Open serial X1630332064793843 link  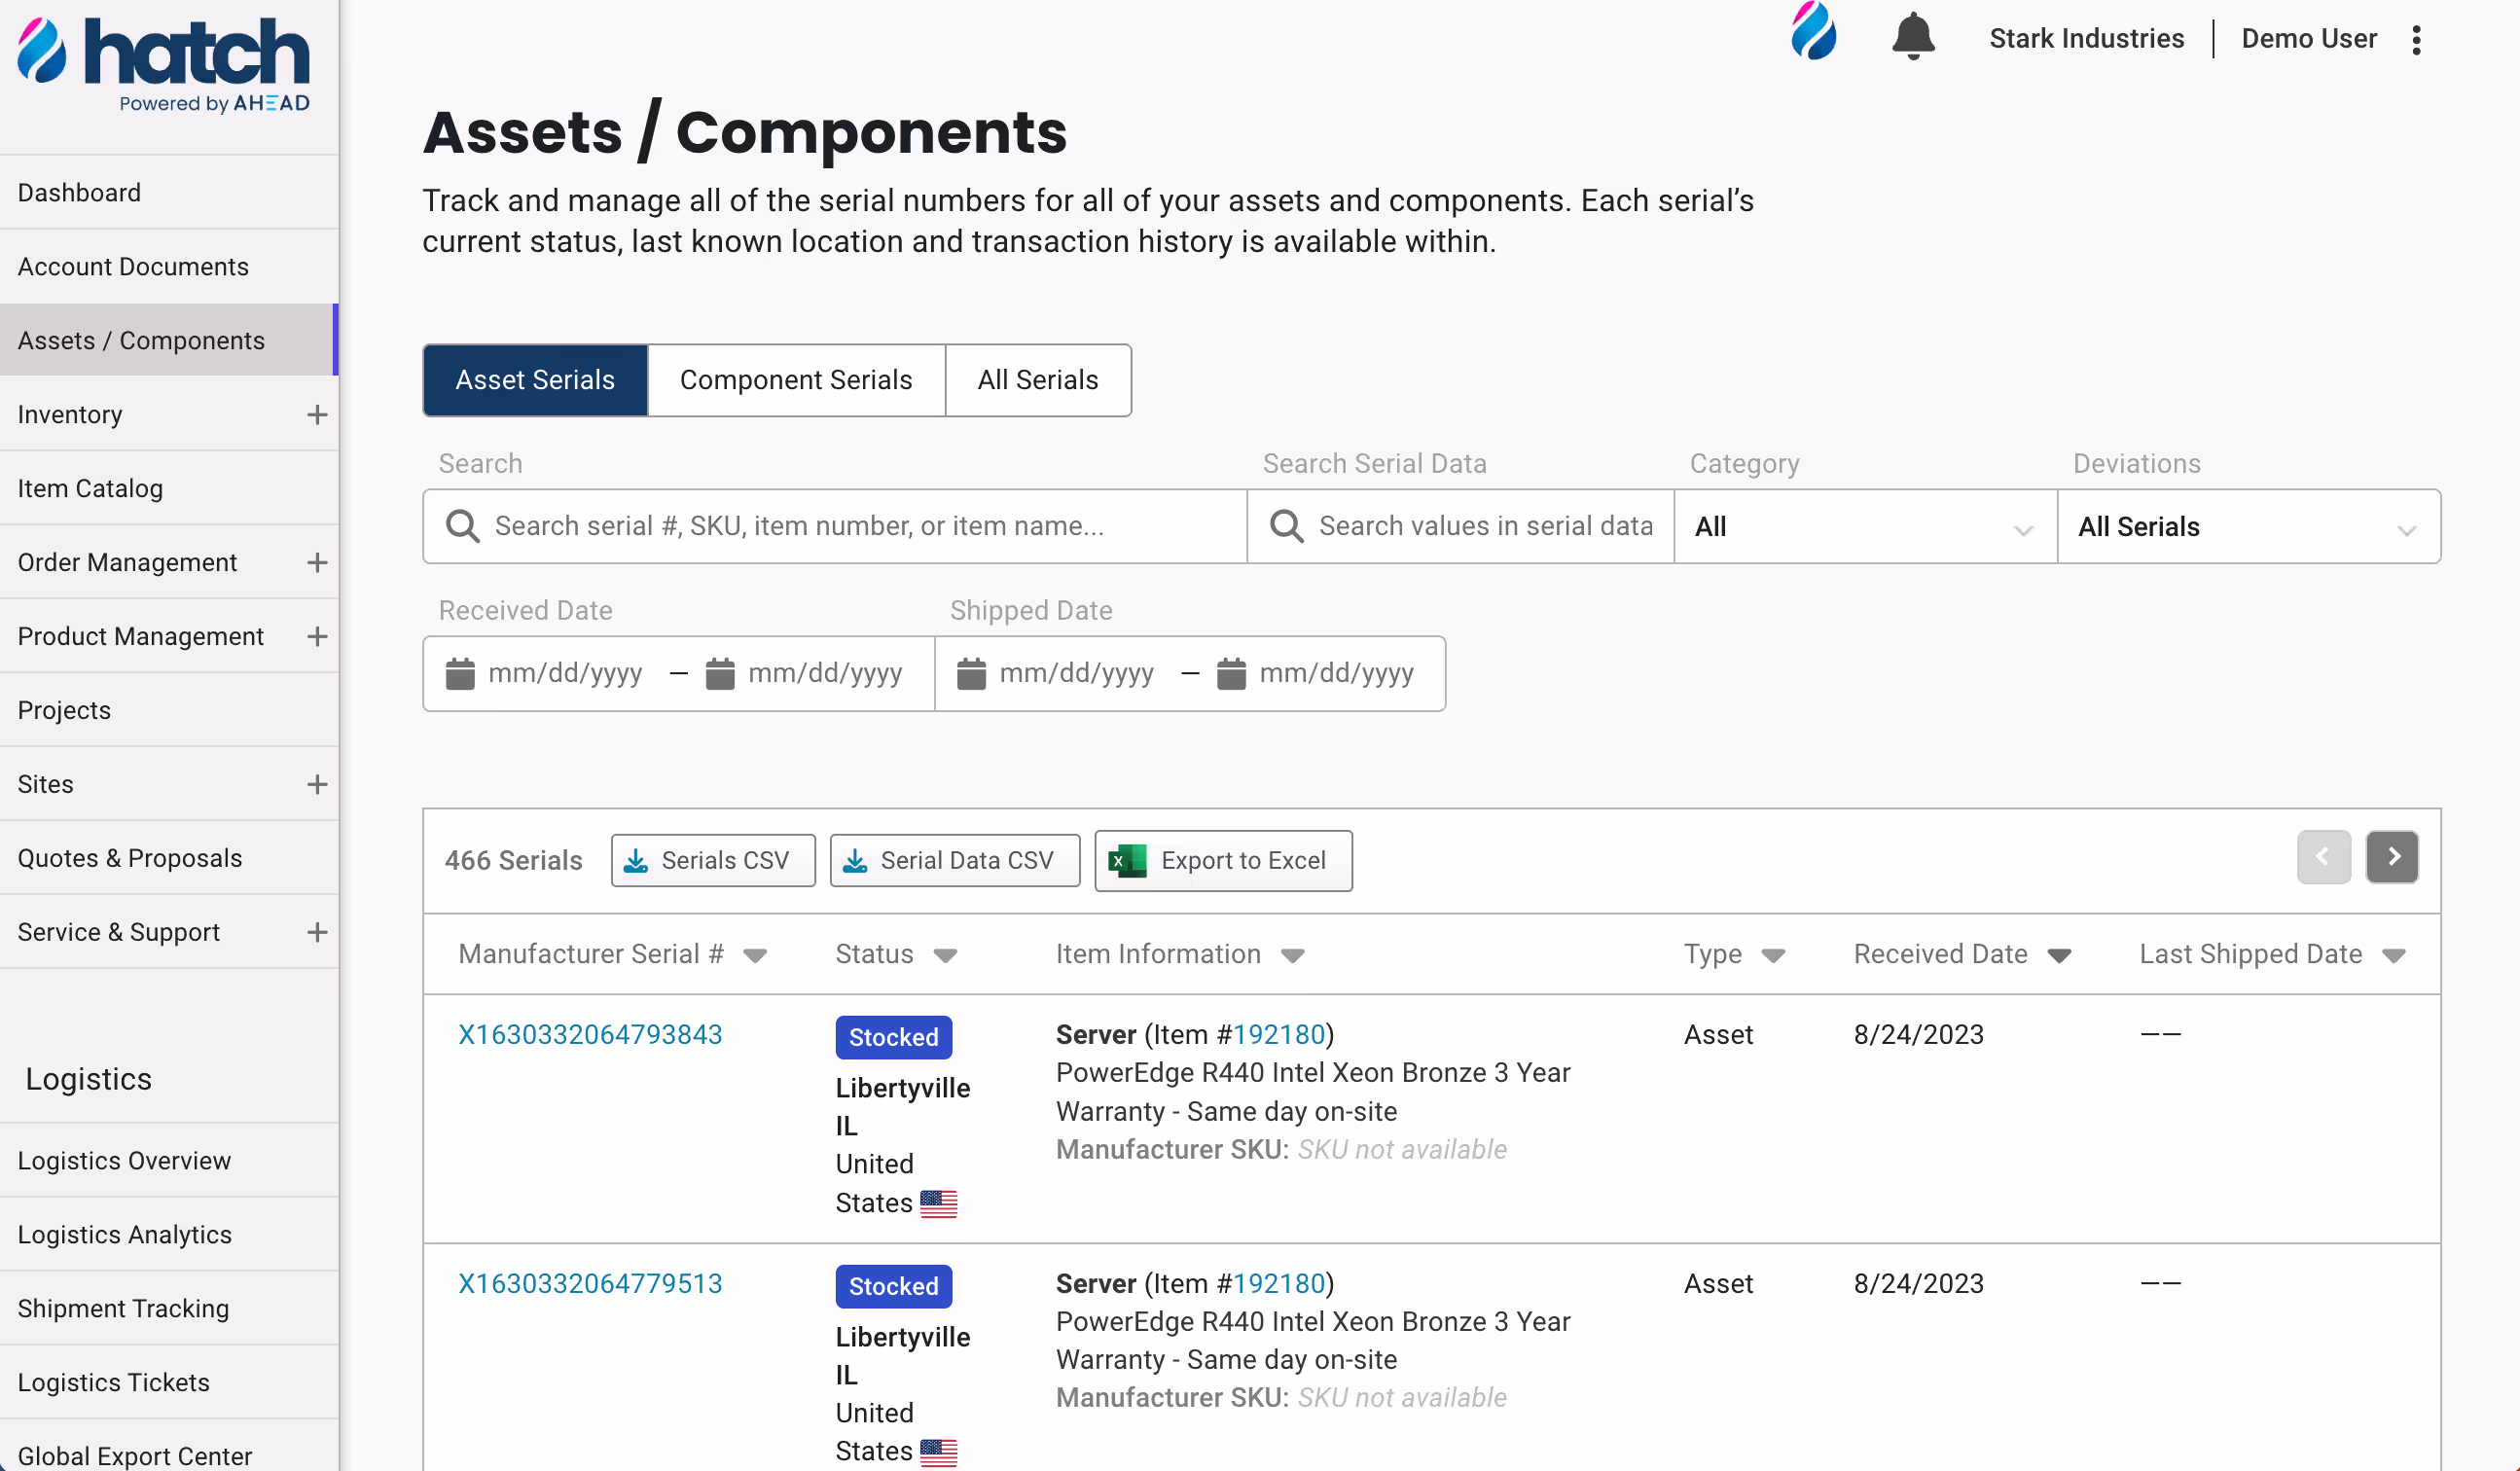pyautogui.click(x=590, y=1035)
